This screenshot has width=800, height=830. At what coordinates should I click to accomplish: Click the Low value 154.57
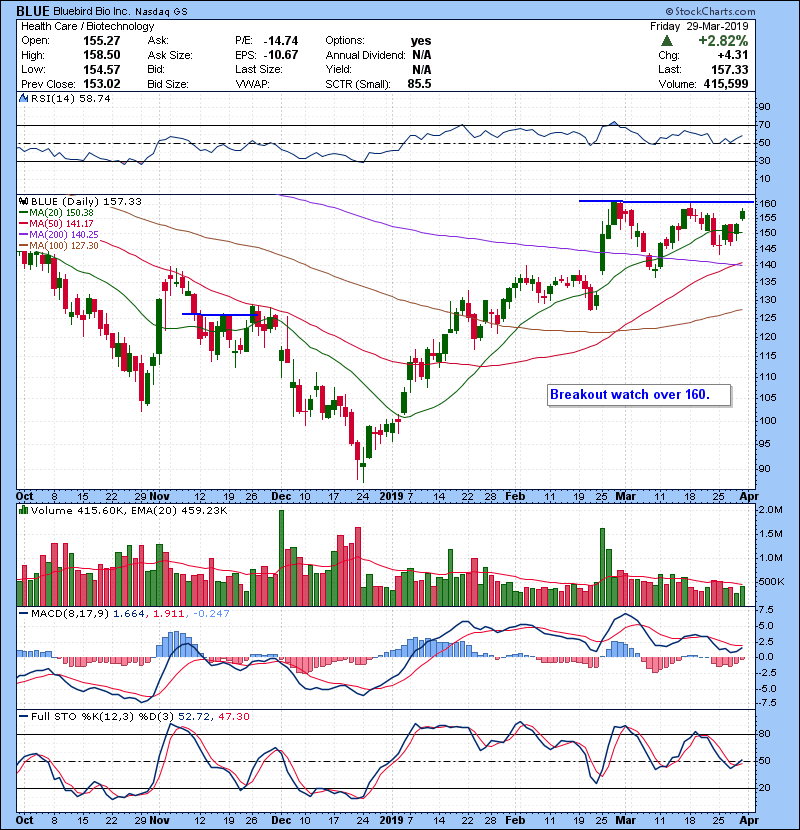(102, 69)
